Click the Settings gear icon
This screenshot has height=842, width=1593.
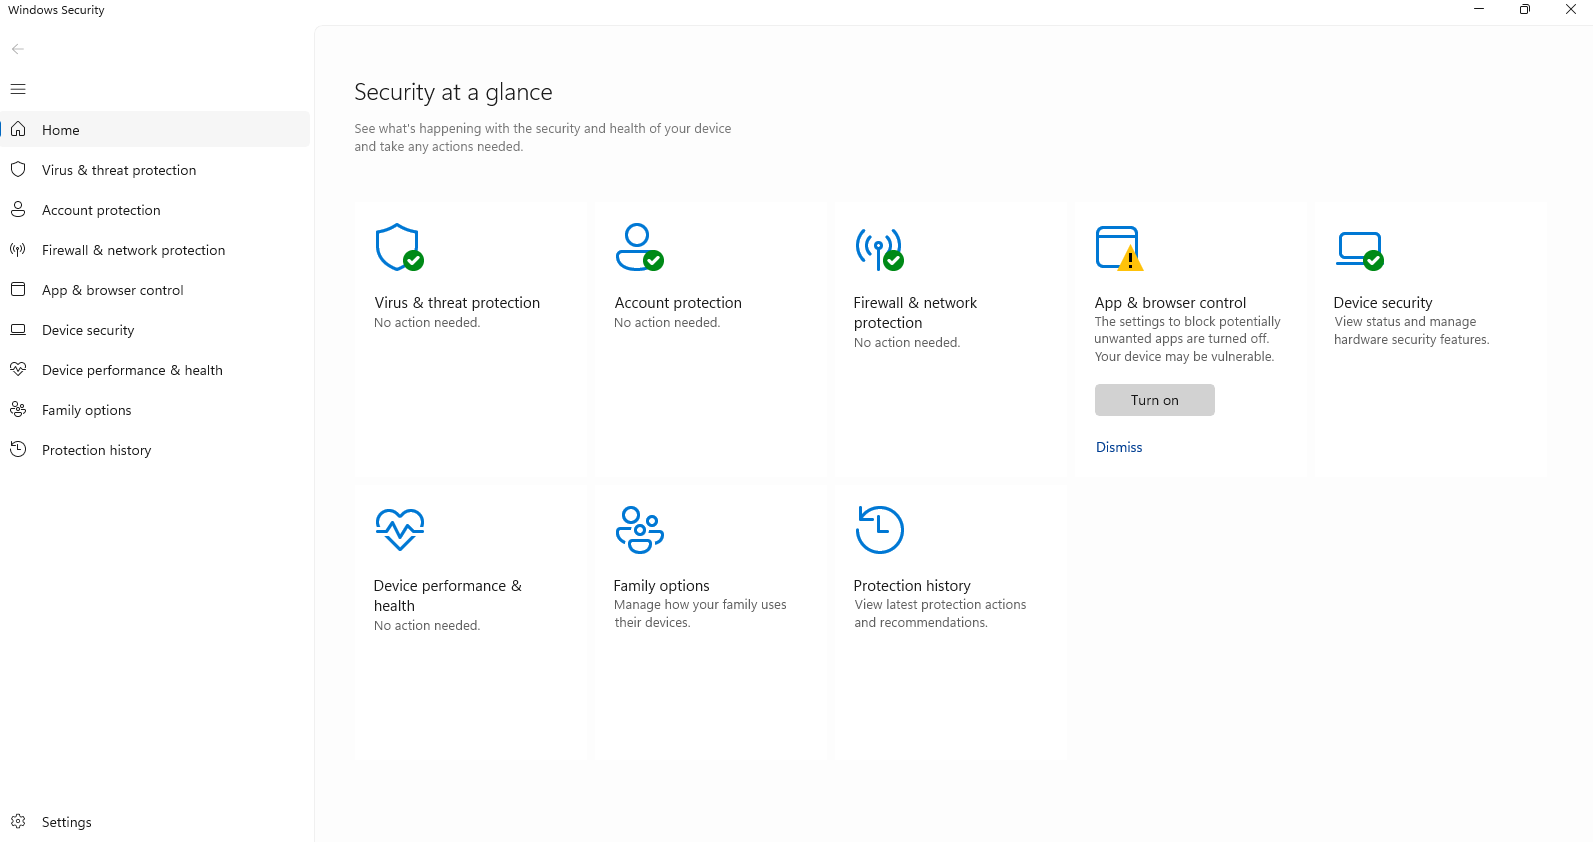[x=18, y=821]
